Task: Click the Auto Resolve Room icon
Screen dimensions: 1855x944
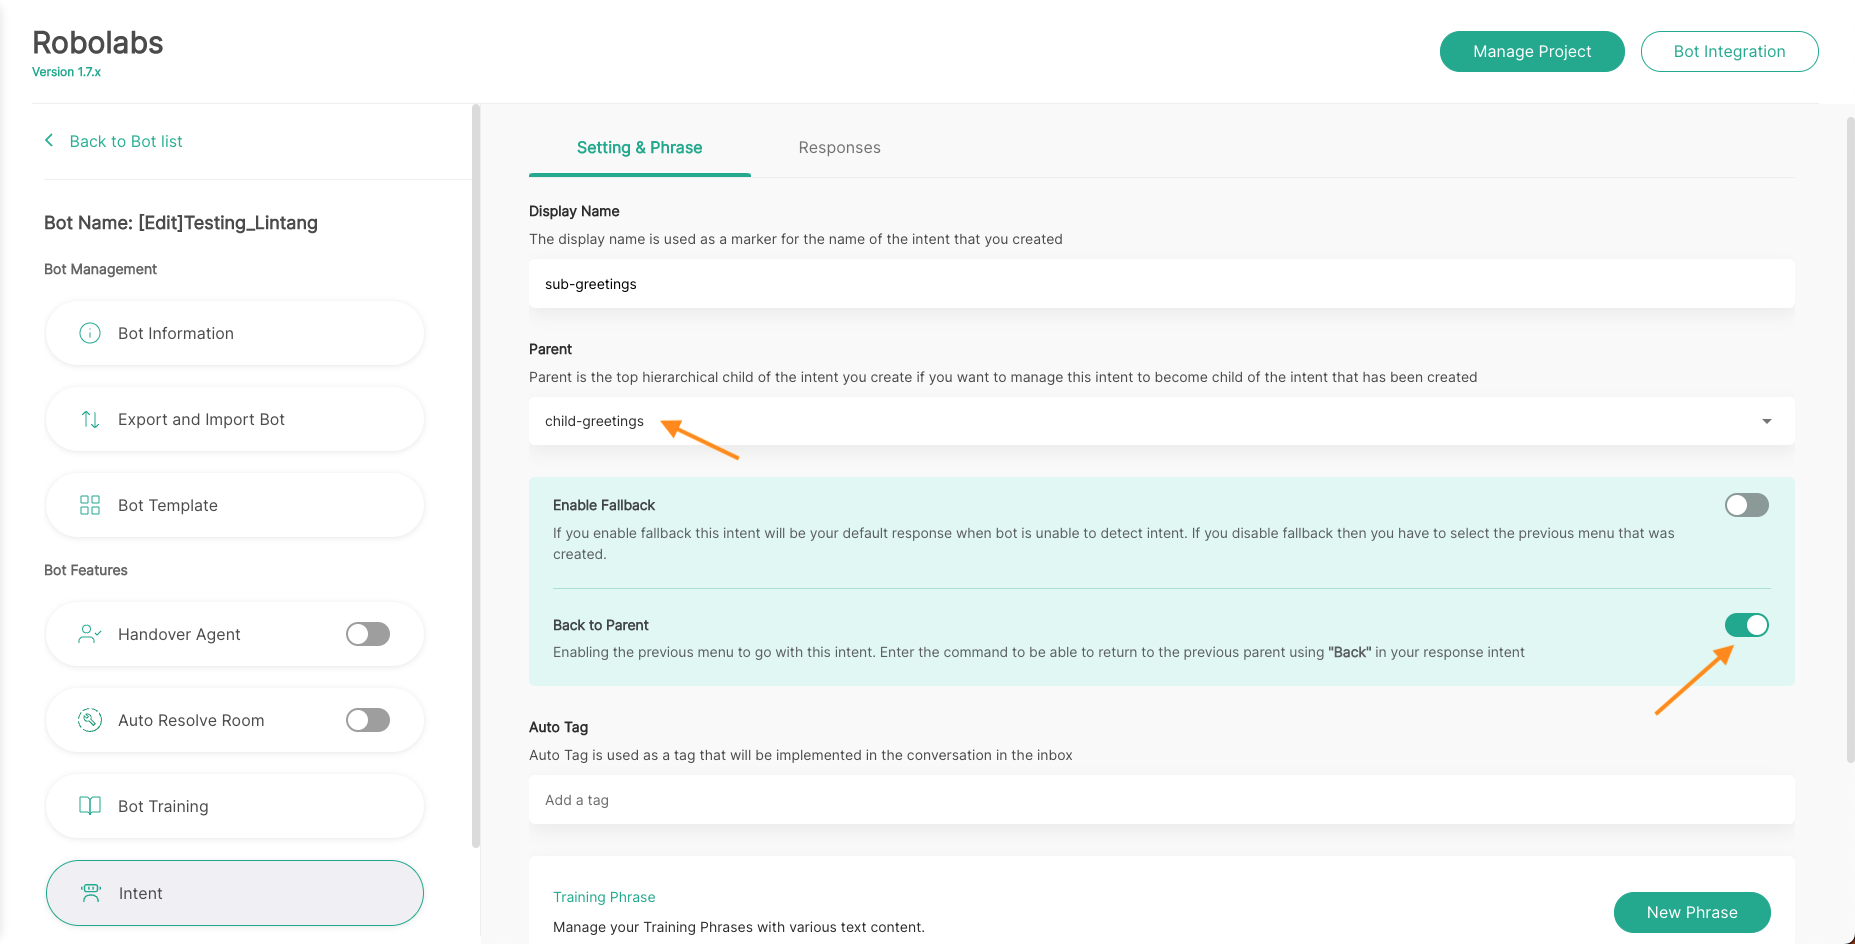Action: (x=90, y=720)
